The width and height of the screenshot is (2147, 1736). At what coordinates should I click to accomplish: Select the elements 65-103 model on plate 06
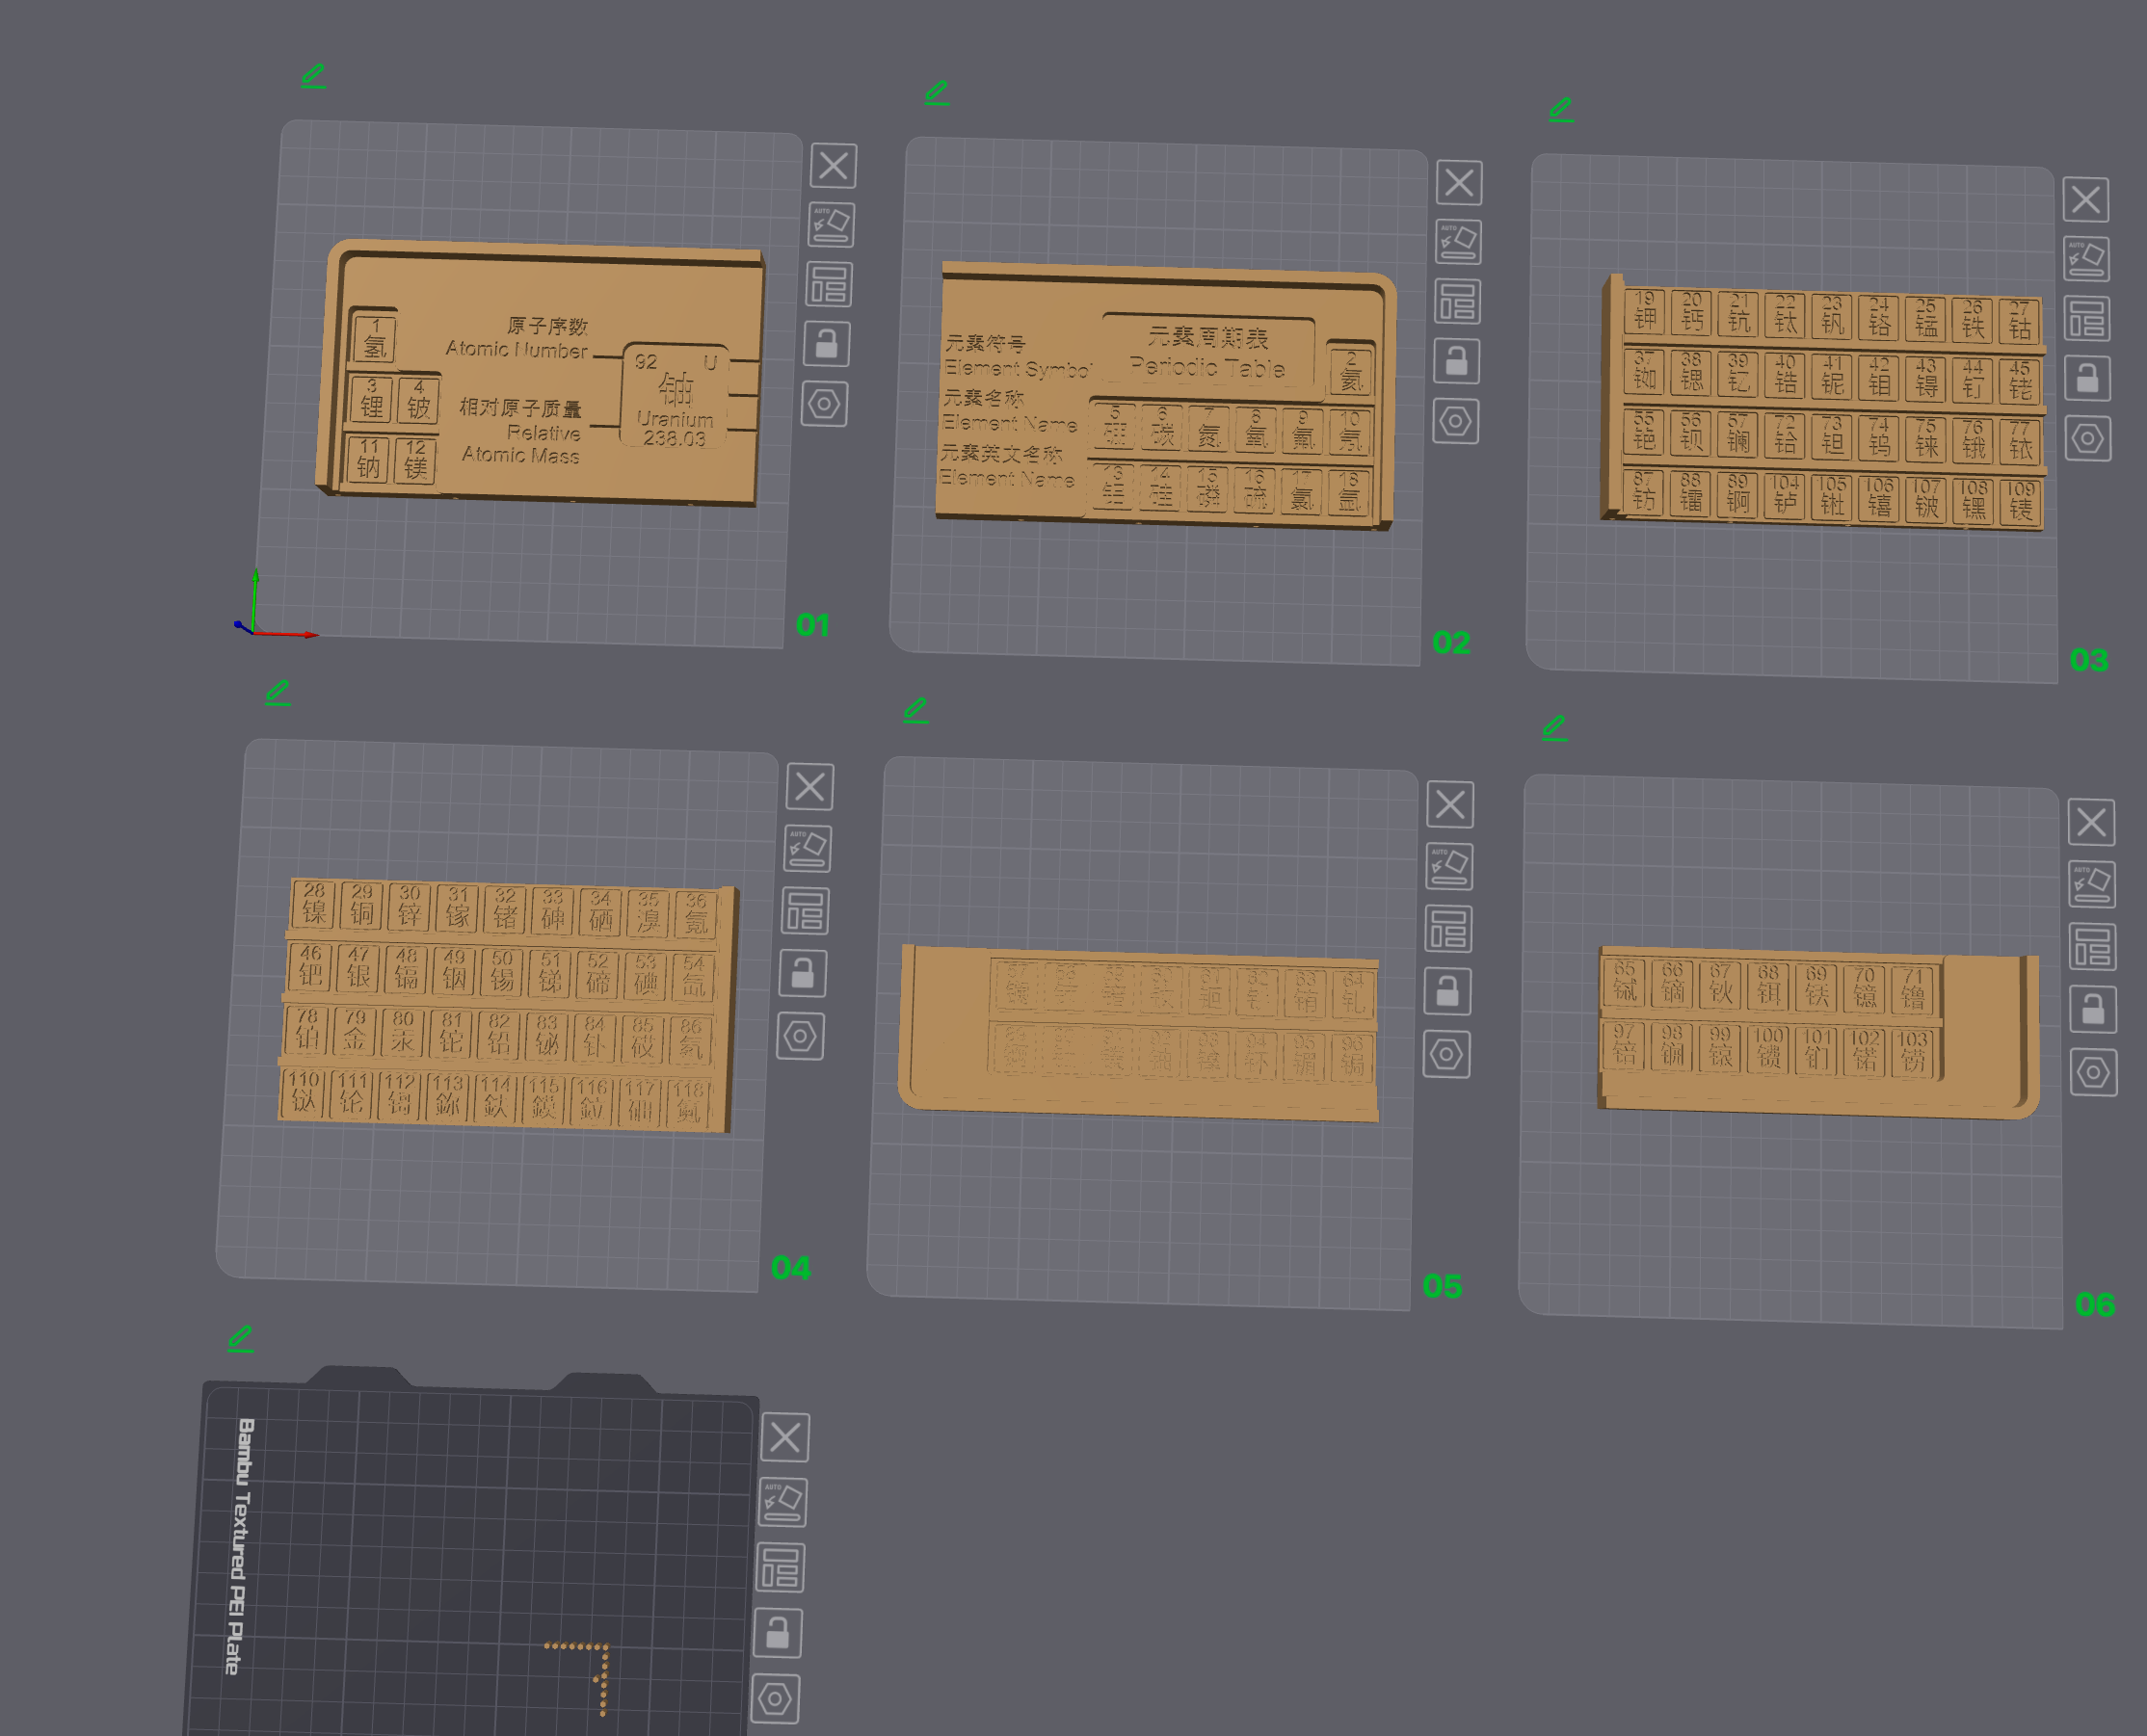1818,1032
